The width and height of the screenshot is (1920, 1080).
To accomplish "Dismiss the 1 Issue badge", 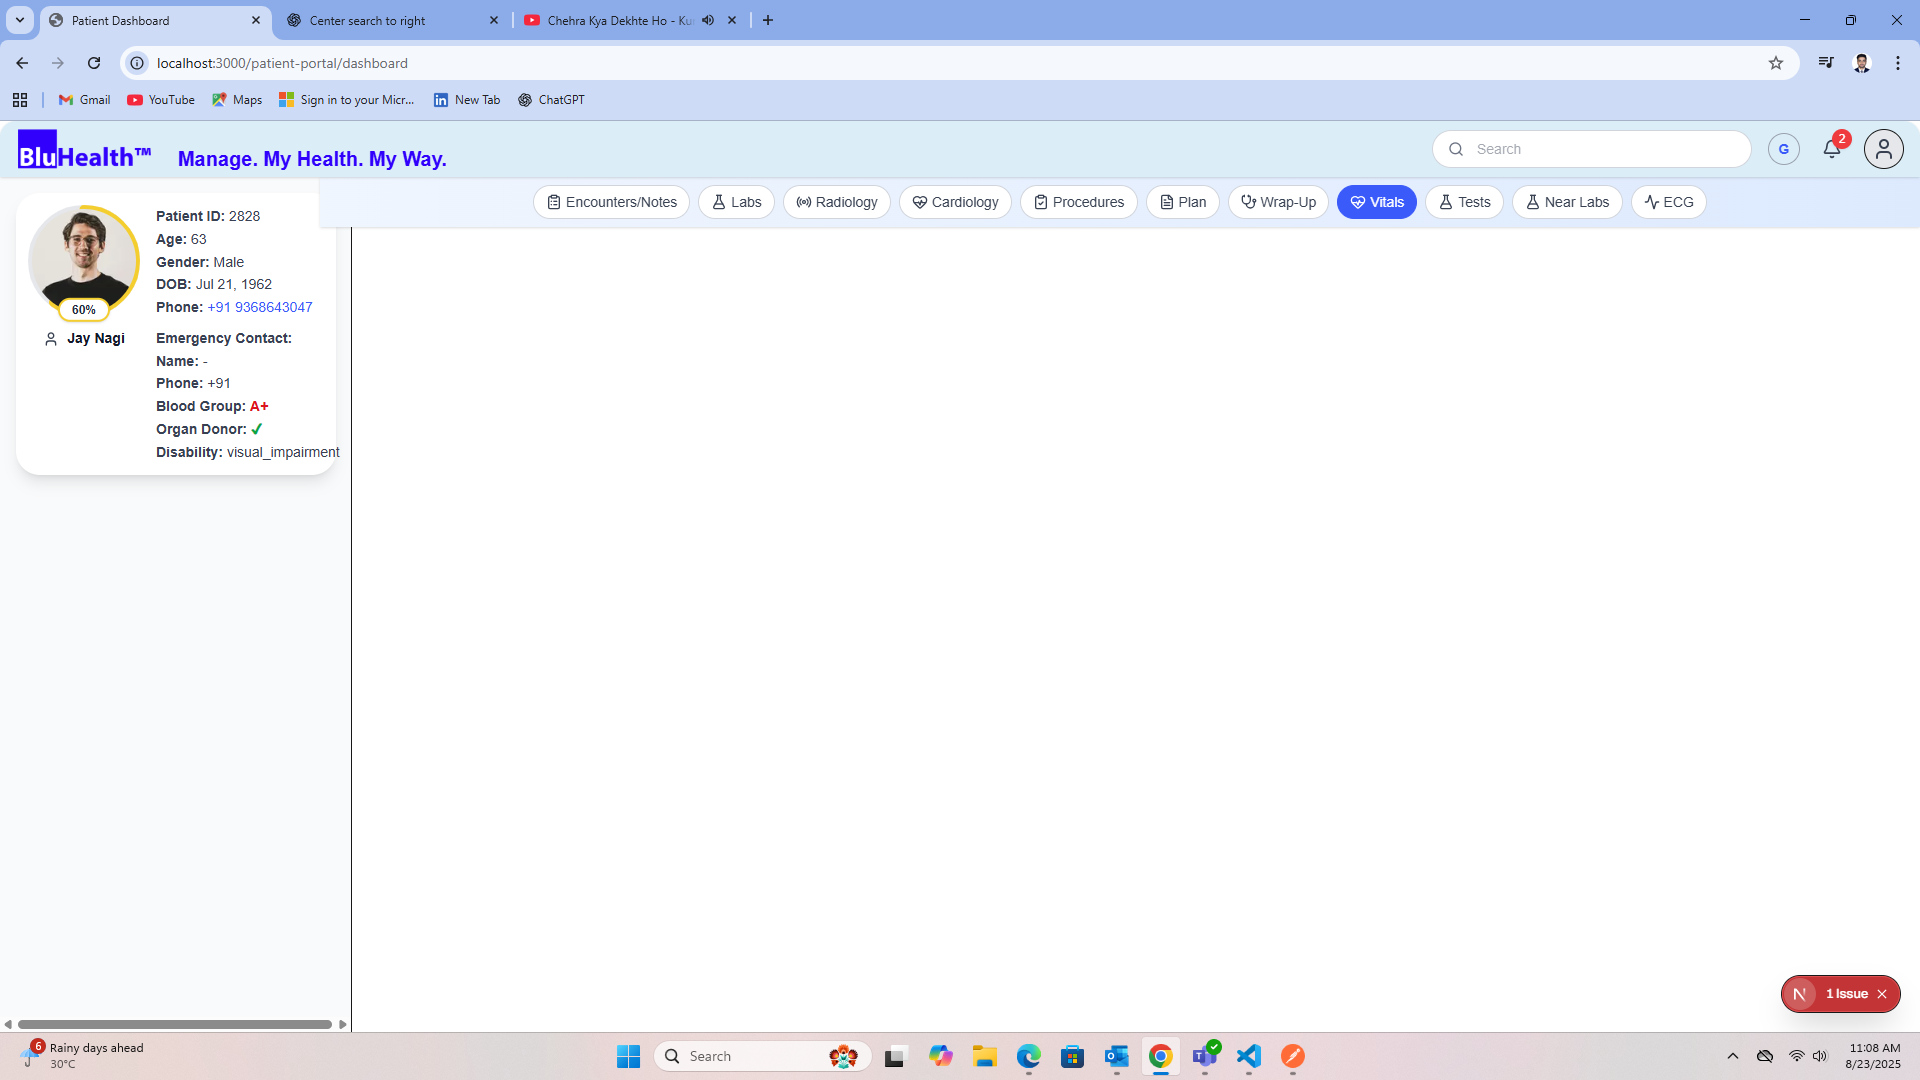I will point(1882,994).
